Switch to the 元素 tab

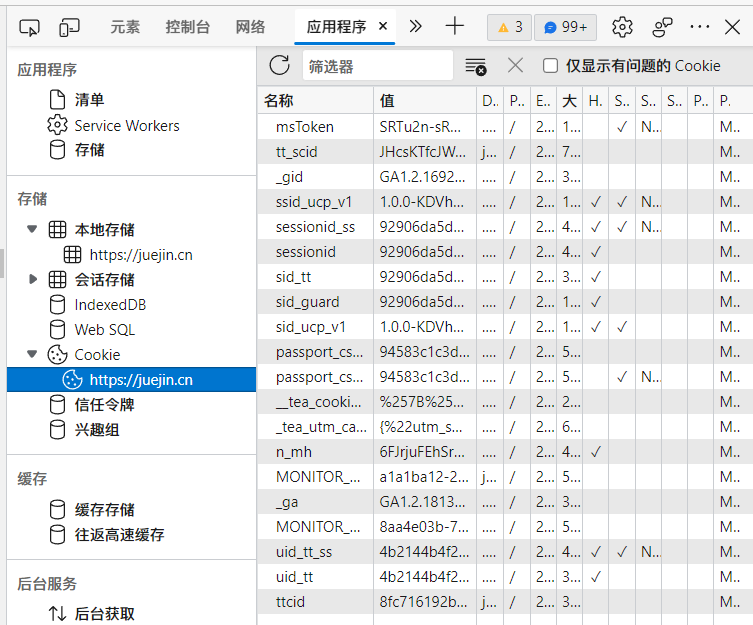pyautogui.click(x=125, y=27)
